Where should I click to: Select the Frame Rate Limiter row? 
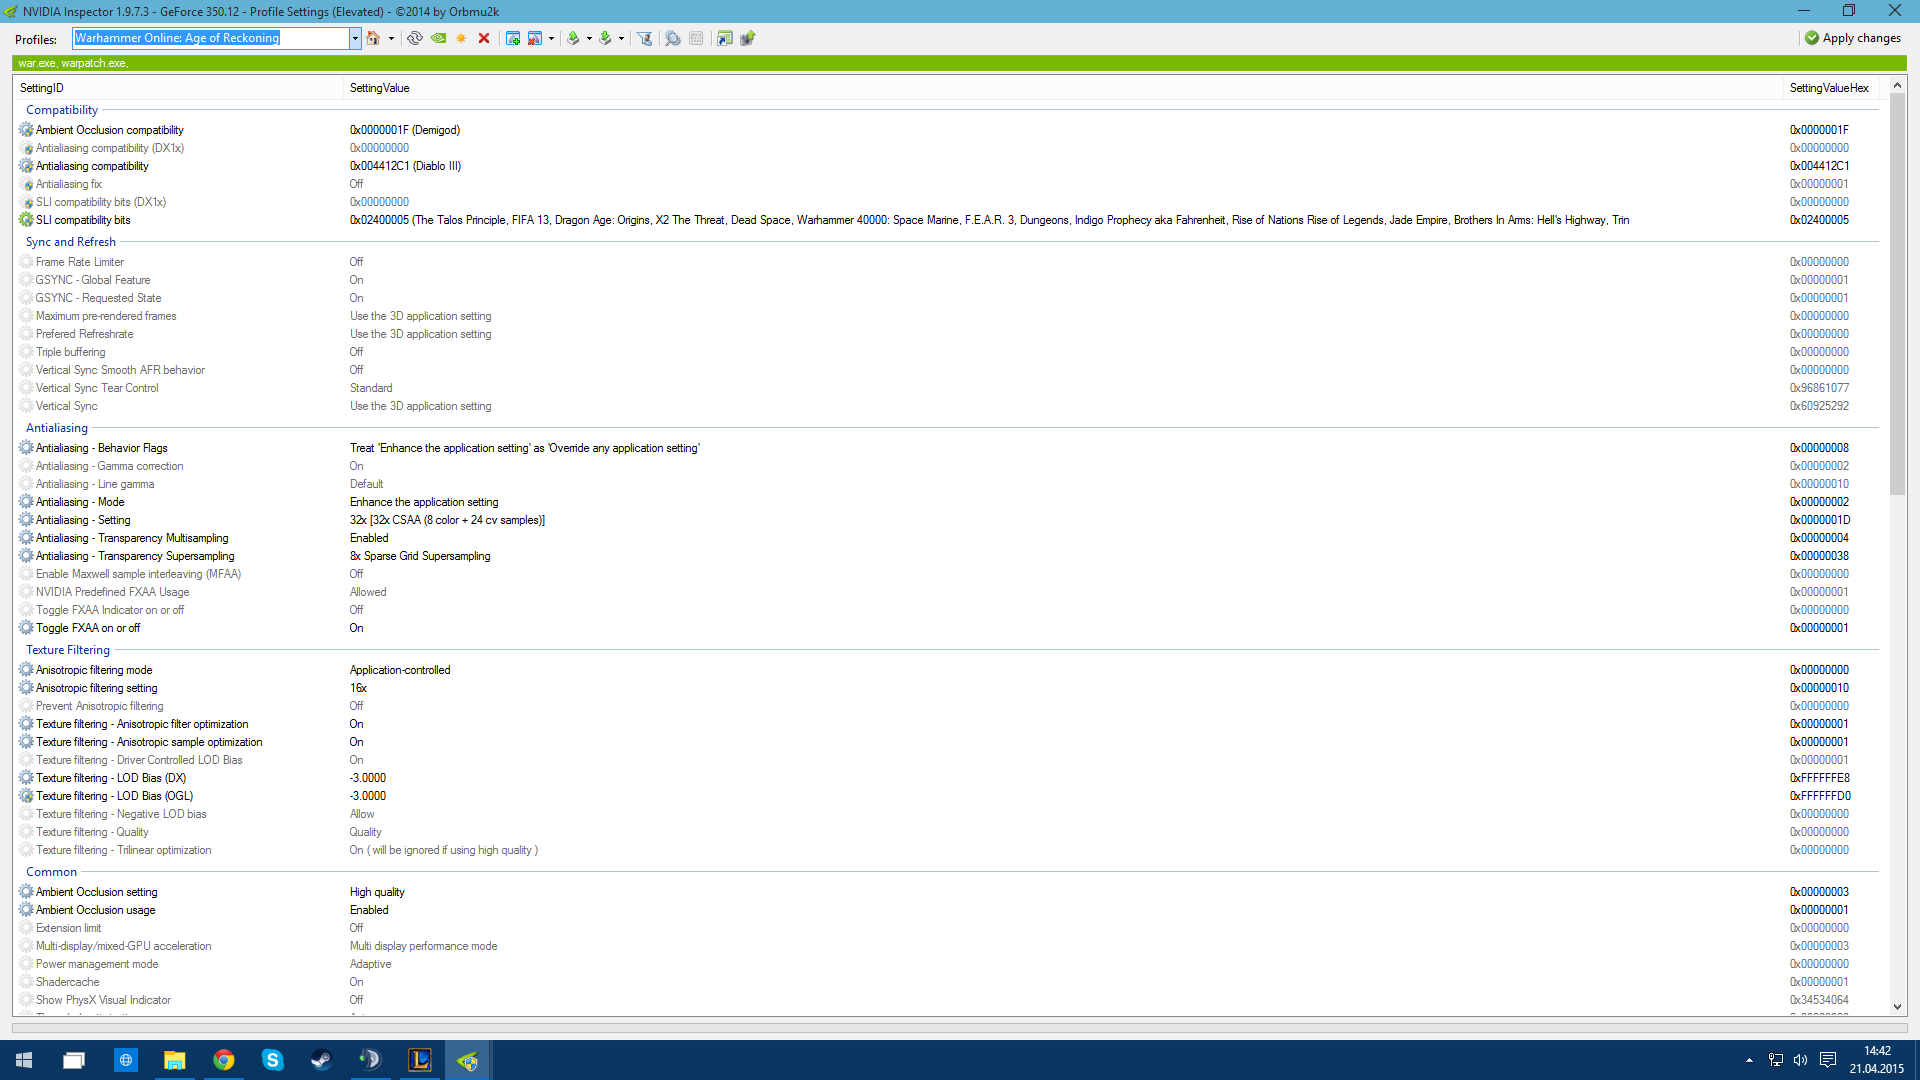pos(946,262)
